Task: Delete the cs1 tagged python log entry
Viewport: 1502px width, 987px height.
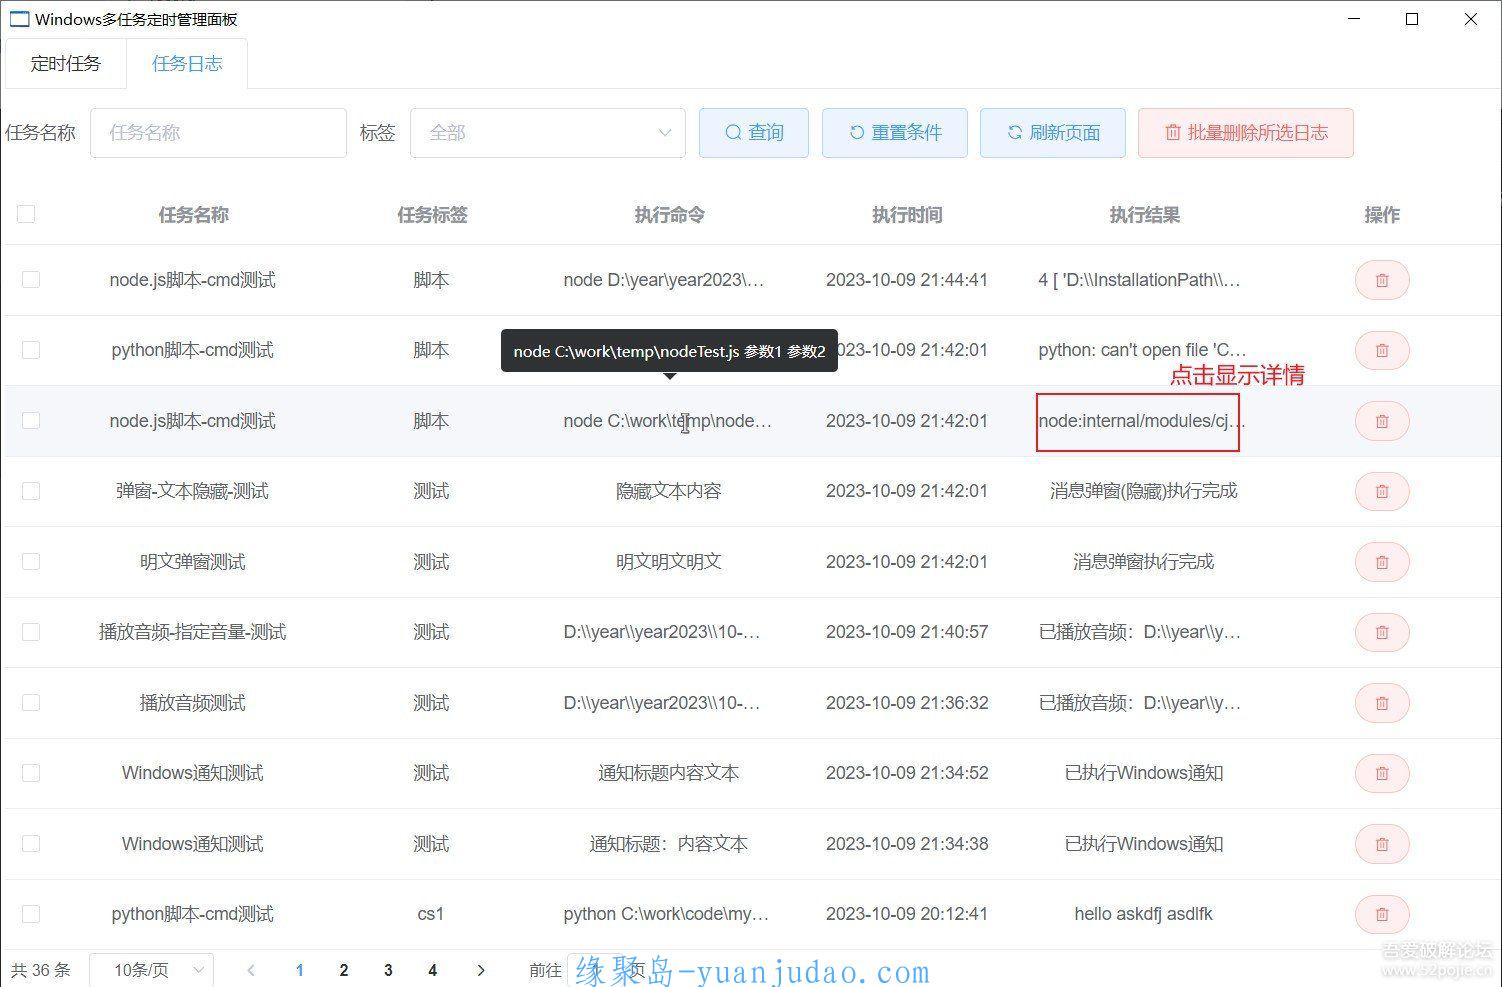Action: (x=1381, y=914)
